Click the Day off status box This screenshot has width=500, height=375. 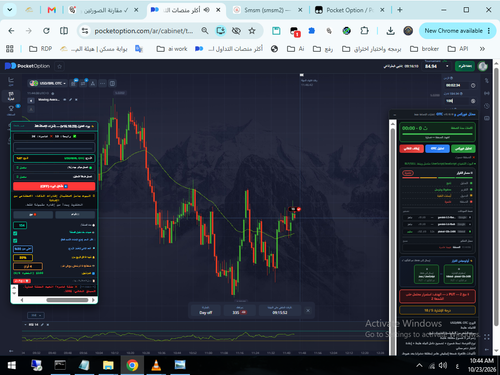coord(206,310)
